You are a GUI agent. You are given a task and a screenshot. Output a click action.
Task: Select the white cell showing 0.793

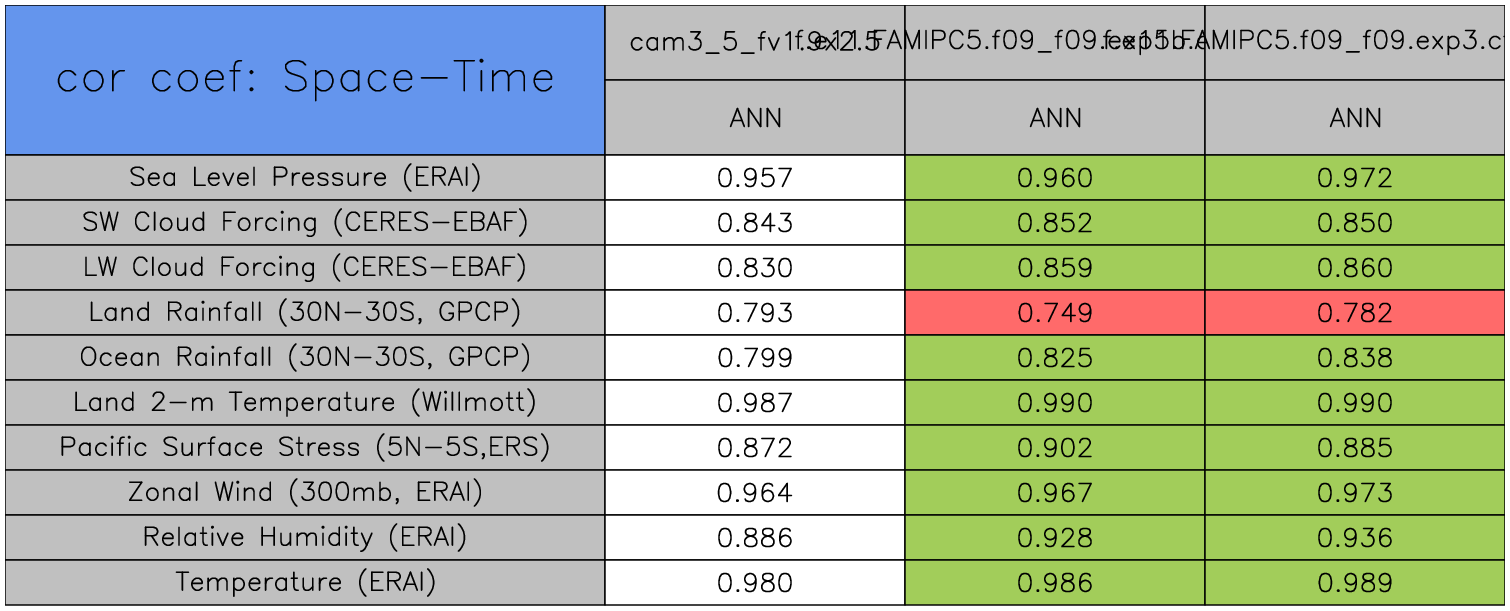[755, 313]
